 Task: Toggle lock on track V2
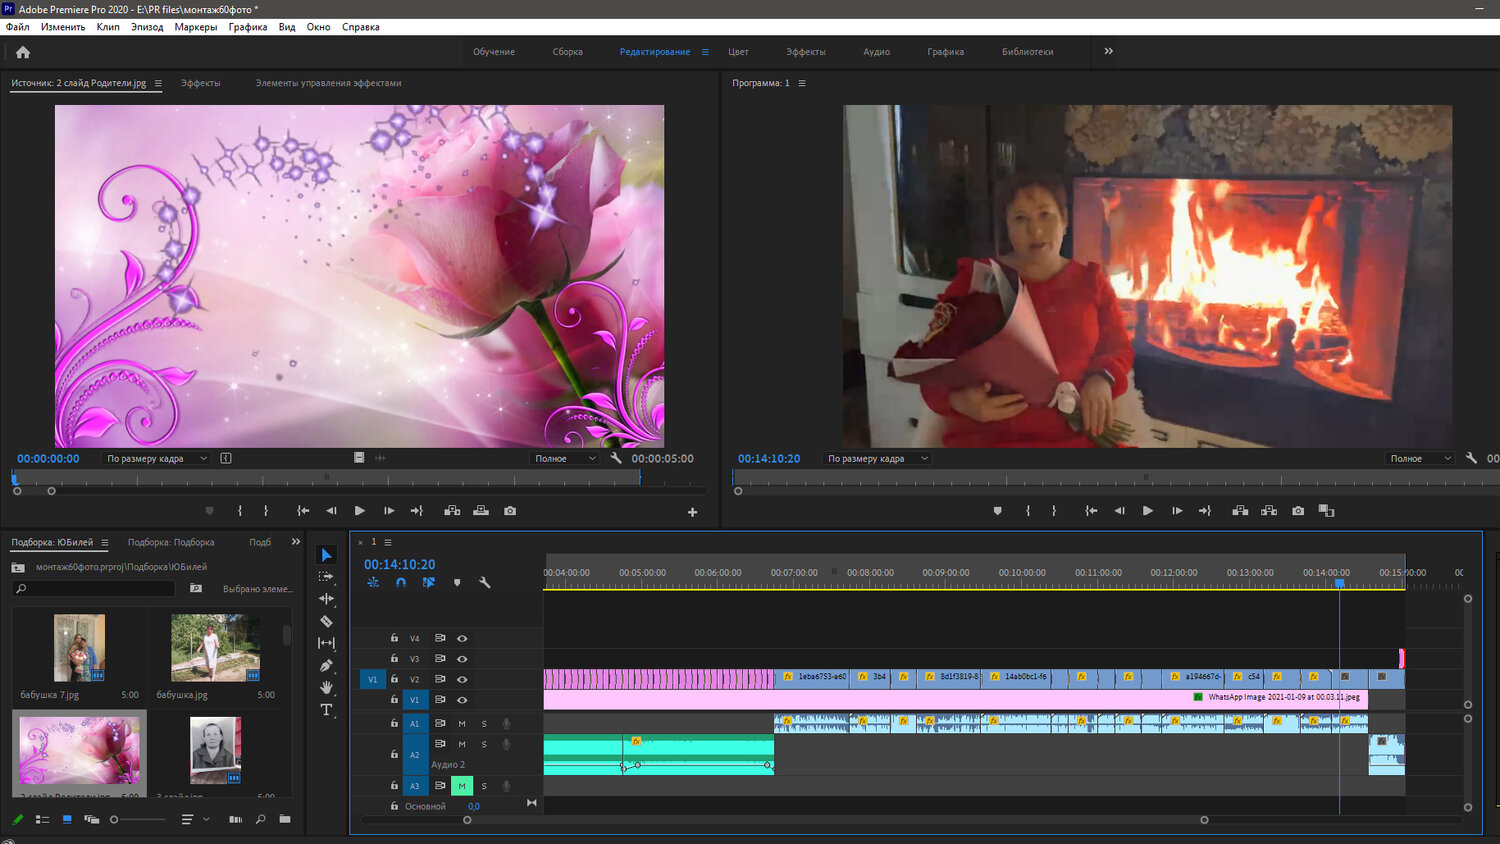pos(394,679)
